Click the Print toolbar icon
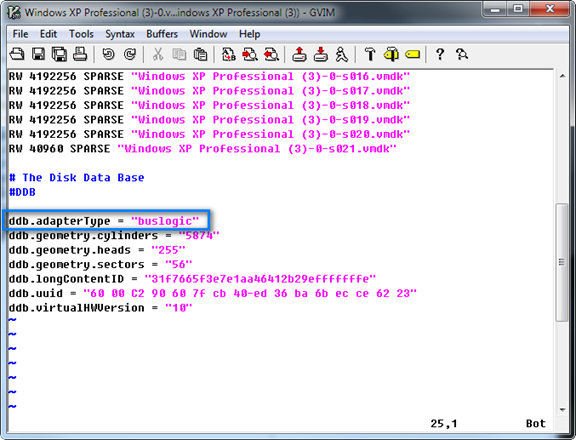This screenshot has width=576, height=440. (x=80, y=54)
